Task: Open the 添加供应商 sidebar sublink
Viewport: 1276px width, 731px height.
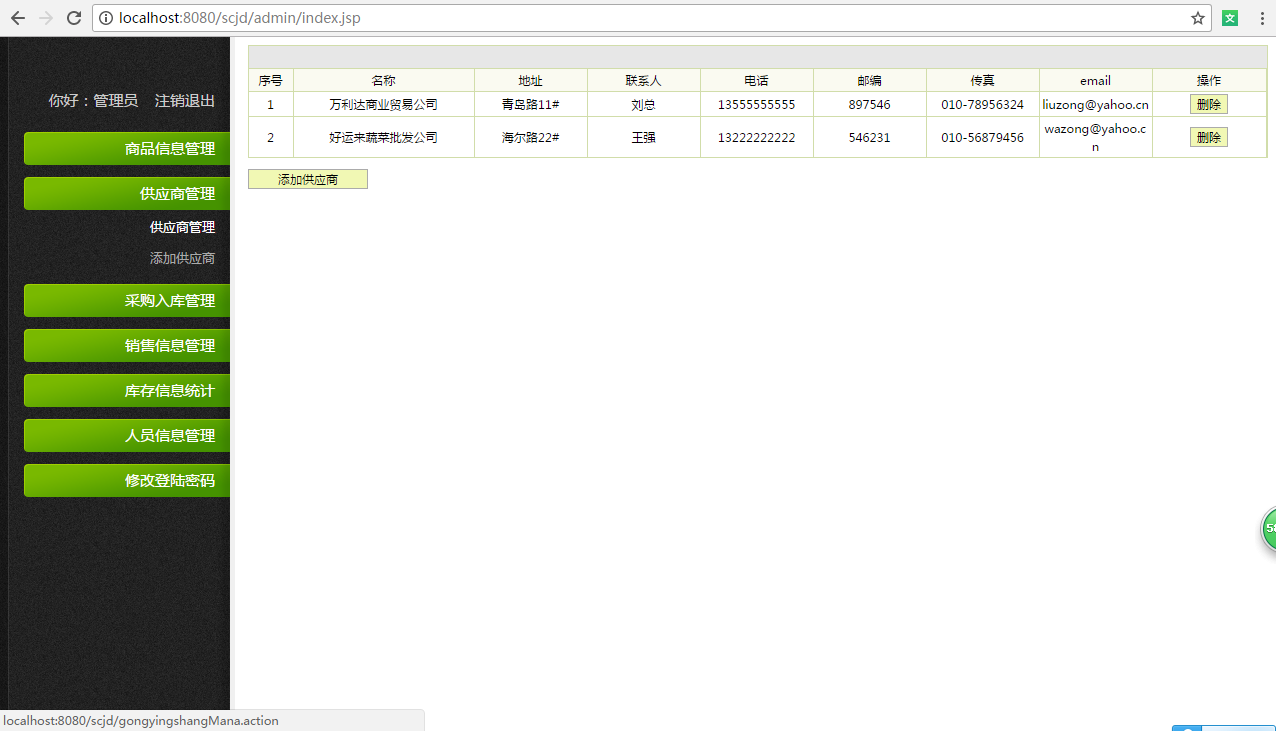Action: coord(181,258)
